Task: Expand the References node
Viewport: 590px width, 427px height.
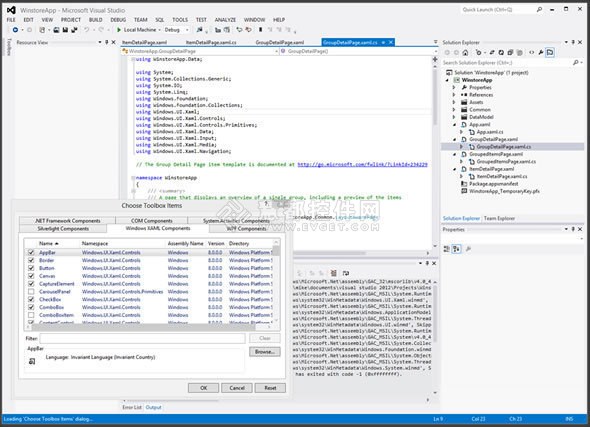Action: pyautogui.click(x=454, y=95)
